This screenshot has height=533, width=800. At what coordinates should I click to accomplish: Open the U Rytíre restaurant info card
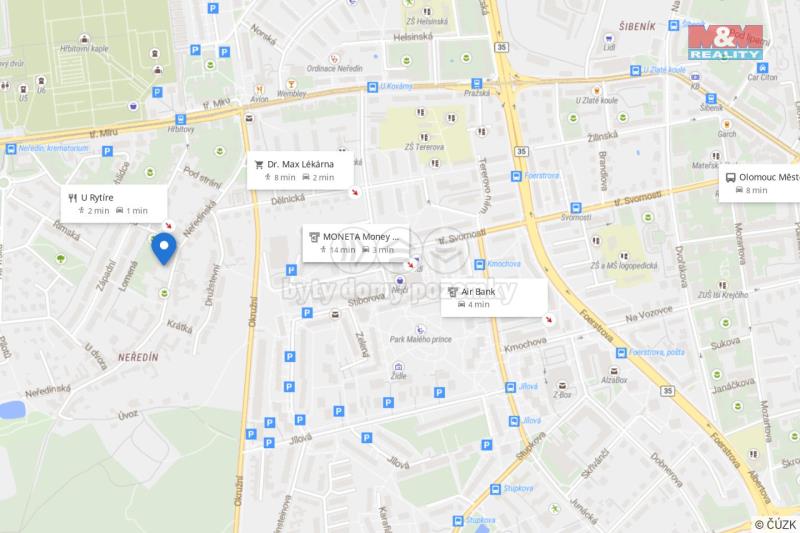coord(114,204)
